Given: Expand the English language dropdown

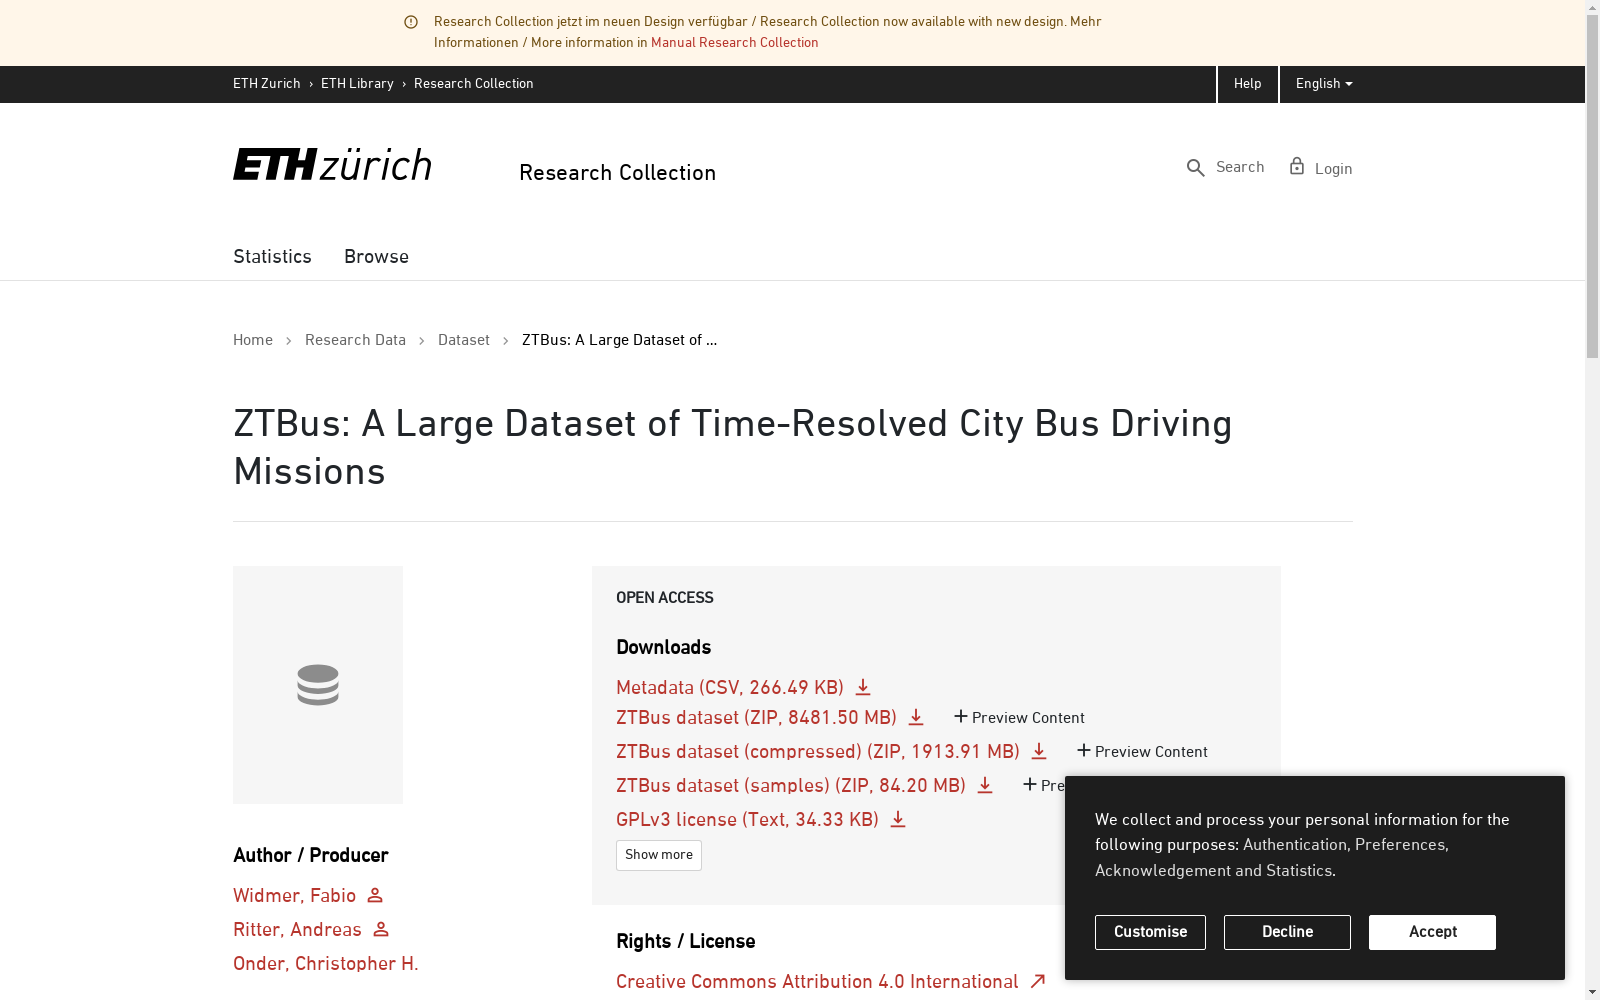Looking at the screenshot, I should (1324, 84).
